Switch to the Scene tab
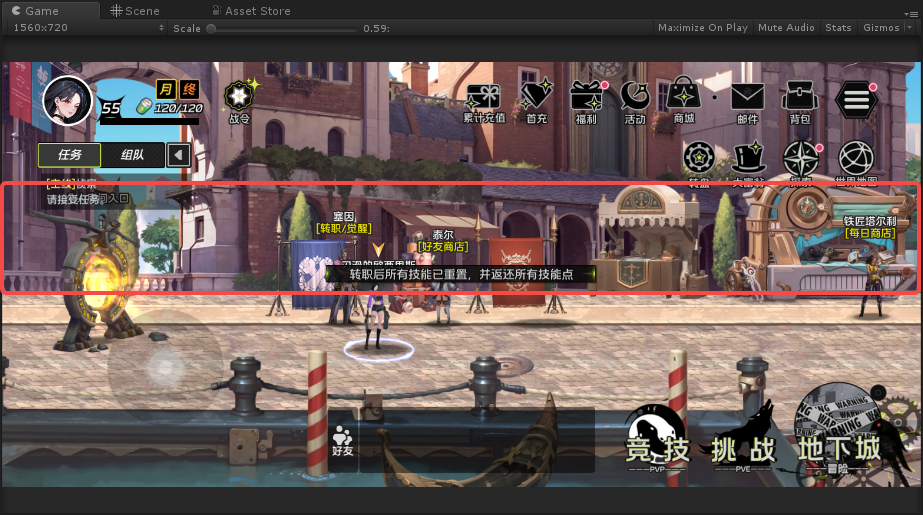 [135, 11]
